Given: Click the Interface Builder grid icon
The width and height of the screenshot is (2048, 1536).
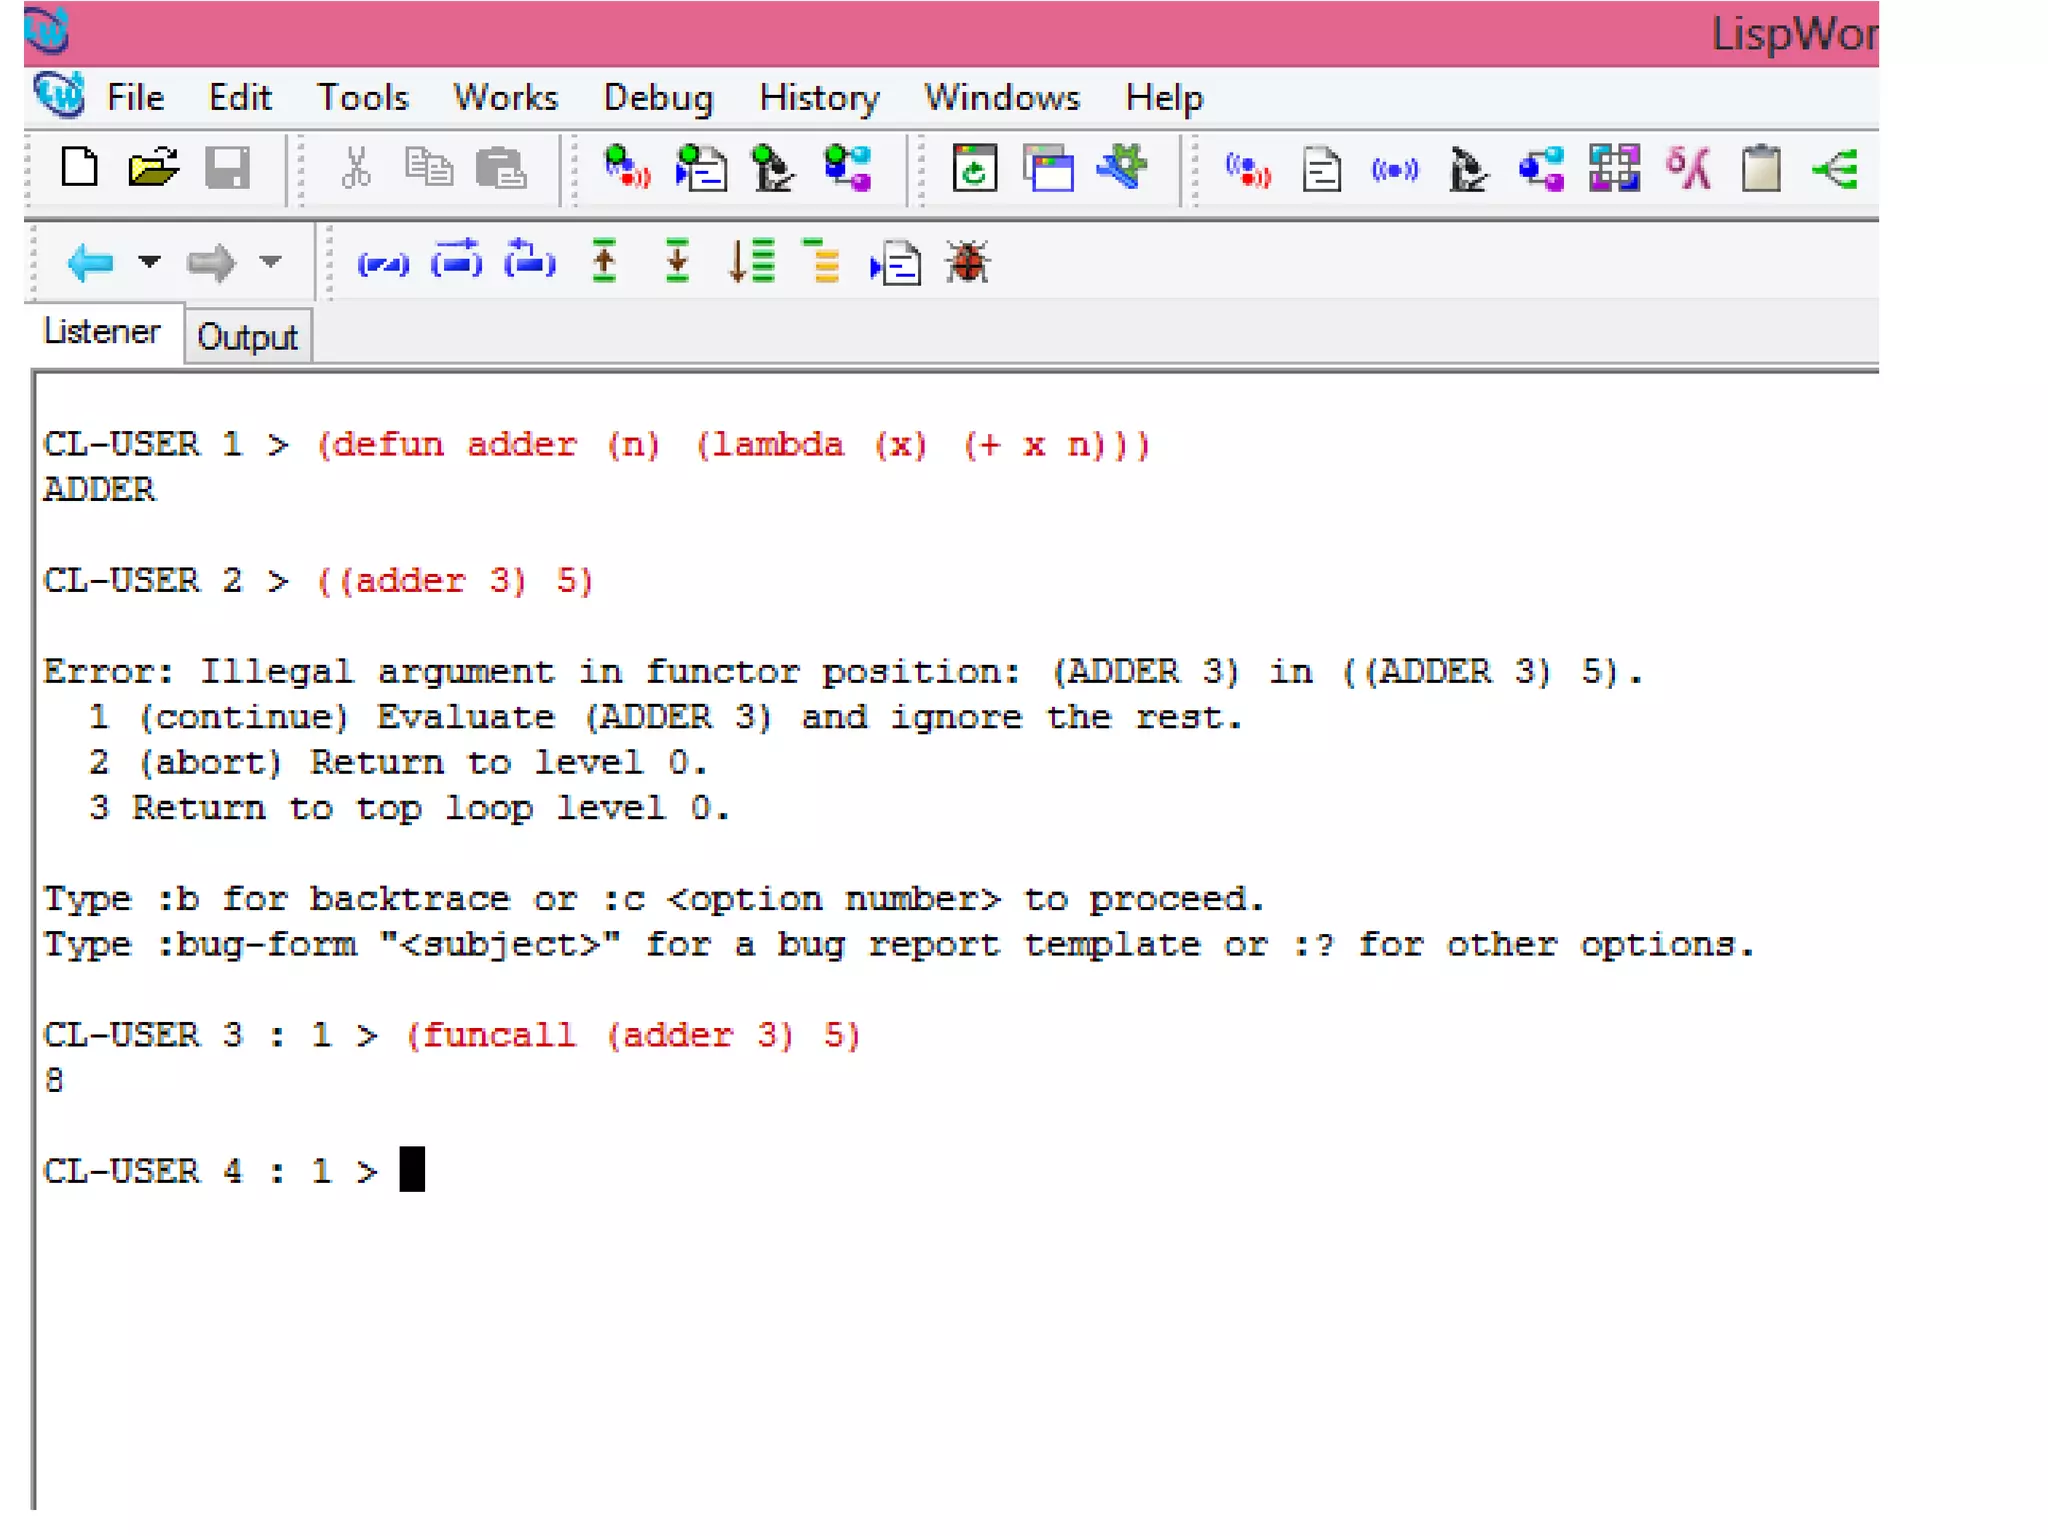Looking at the screenshot, I should 1614,168.
